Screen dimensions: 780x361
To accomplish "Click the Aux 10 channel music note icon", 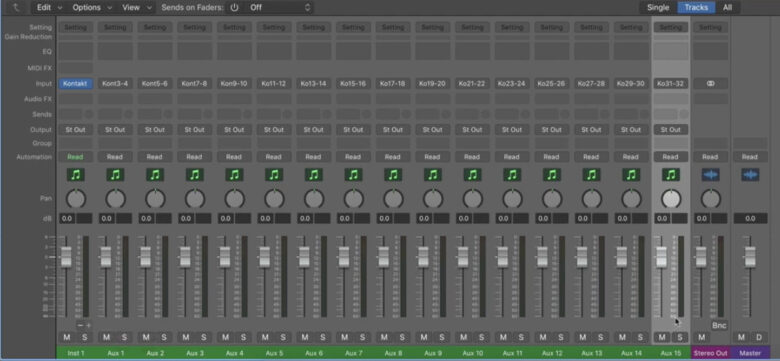I will point(473,175).
